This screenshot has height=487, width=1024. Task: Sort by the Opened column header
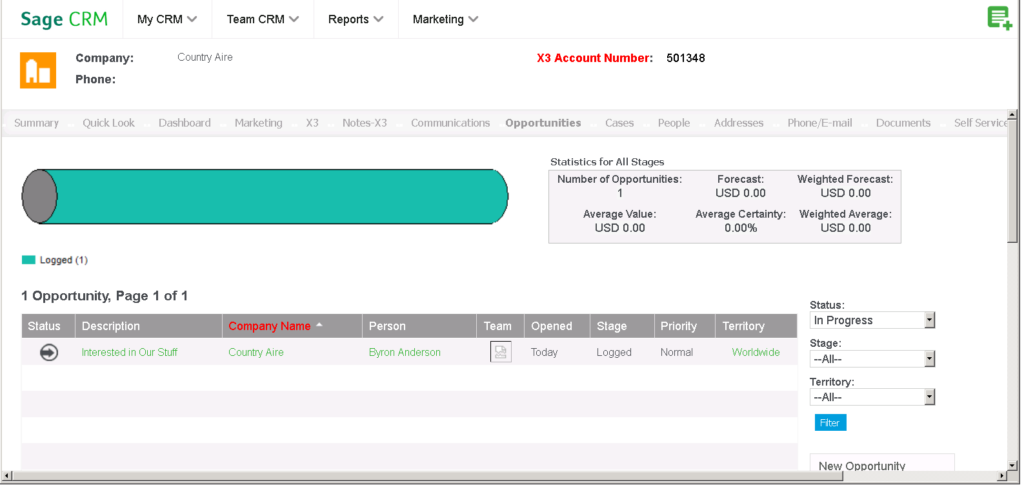click(552, 326)
